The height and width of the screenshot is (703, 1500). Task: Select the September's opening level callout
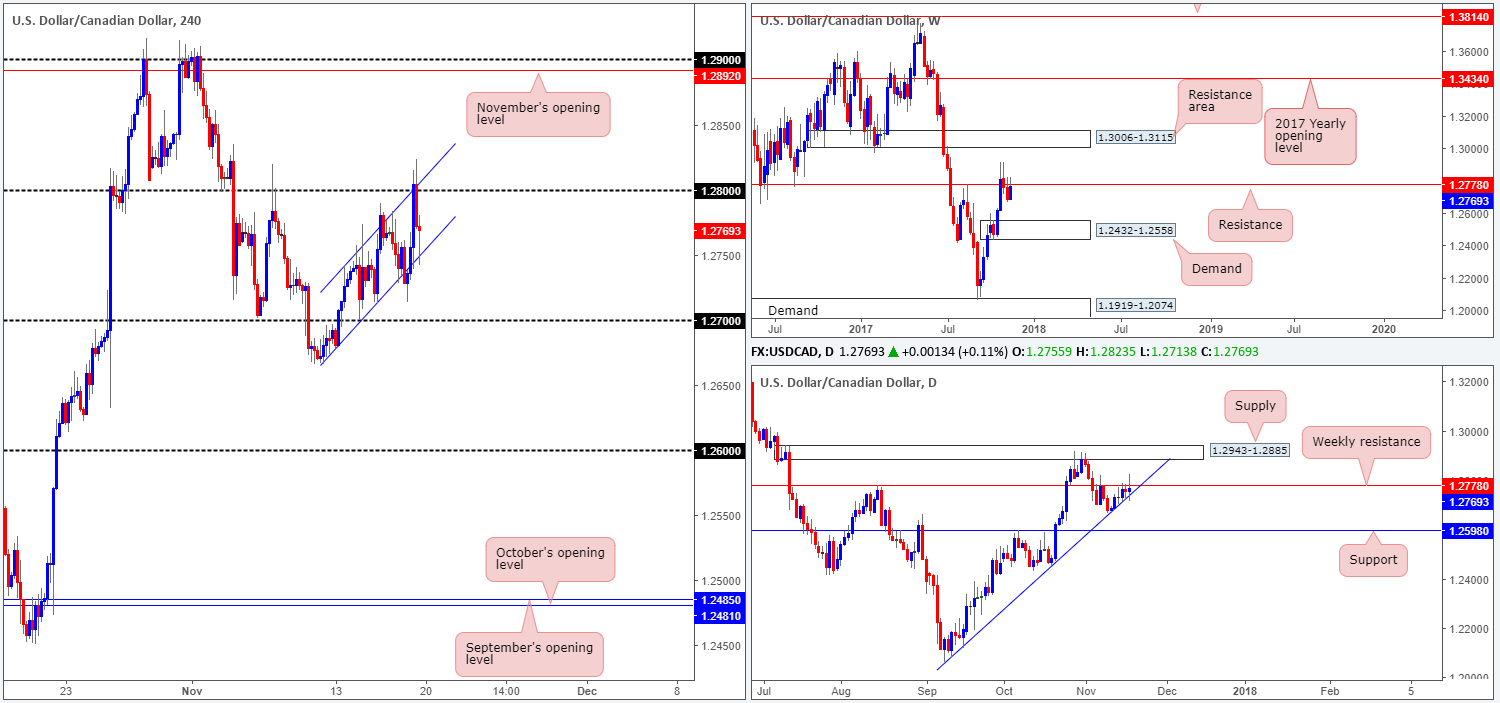(x=530, y=654)
